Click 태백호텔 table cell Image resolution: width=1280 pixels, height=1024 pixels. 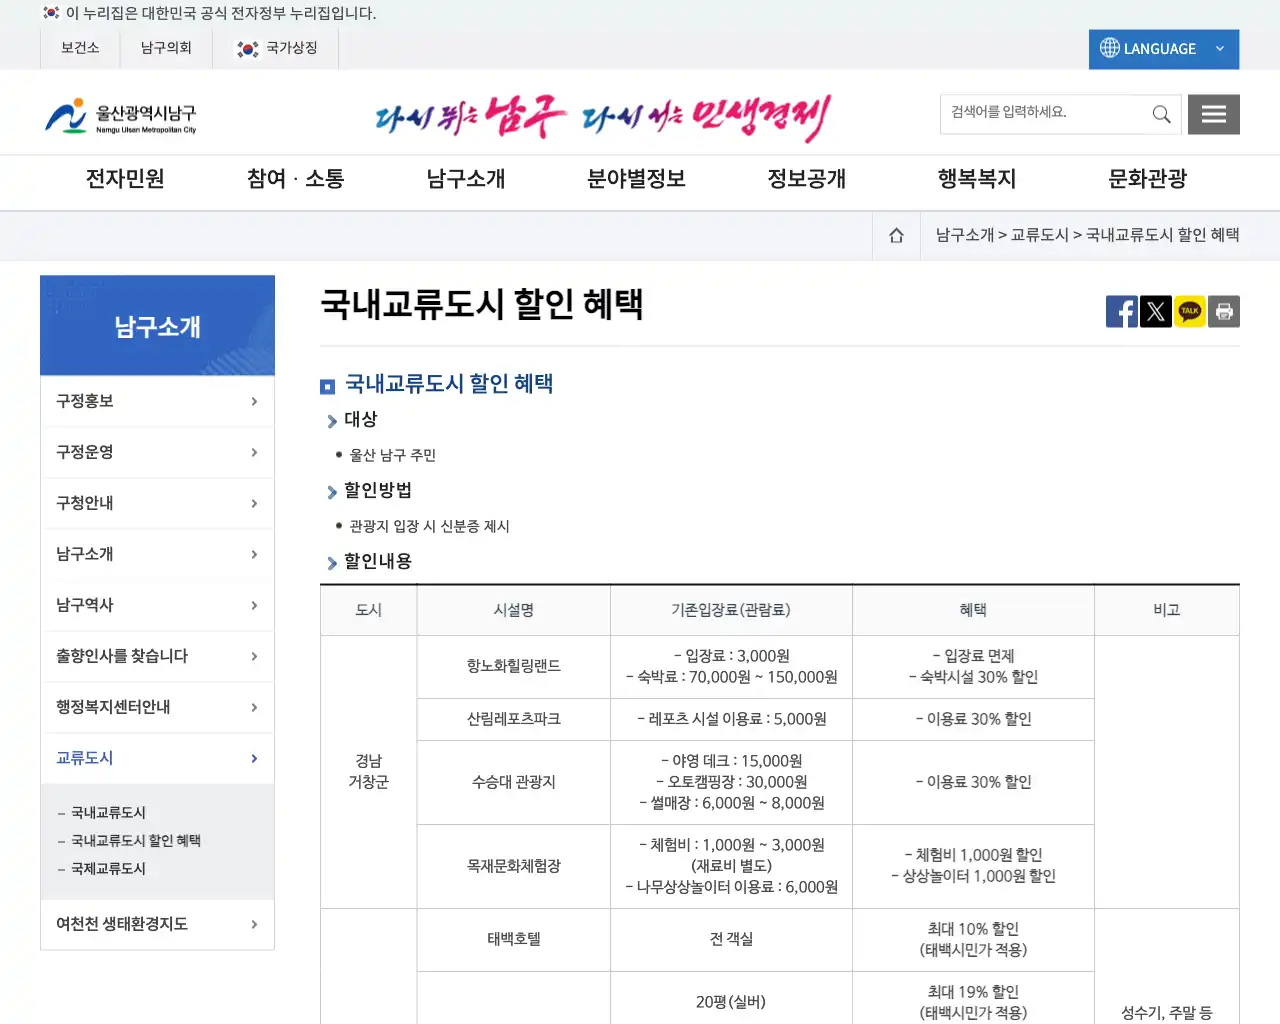pyautogui.click(x=514, y=940)
